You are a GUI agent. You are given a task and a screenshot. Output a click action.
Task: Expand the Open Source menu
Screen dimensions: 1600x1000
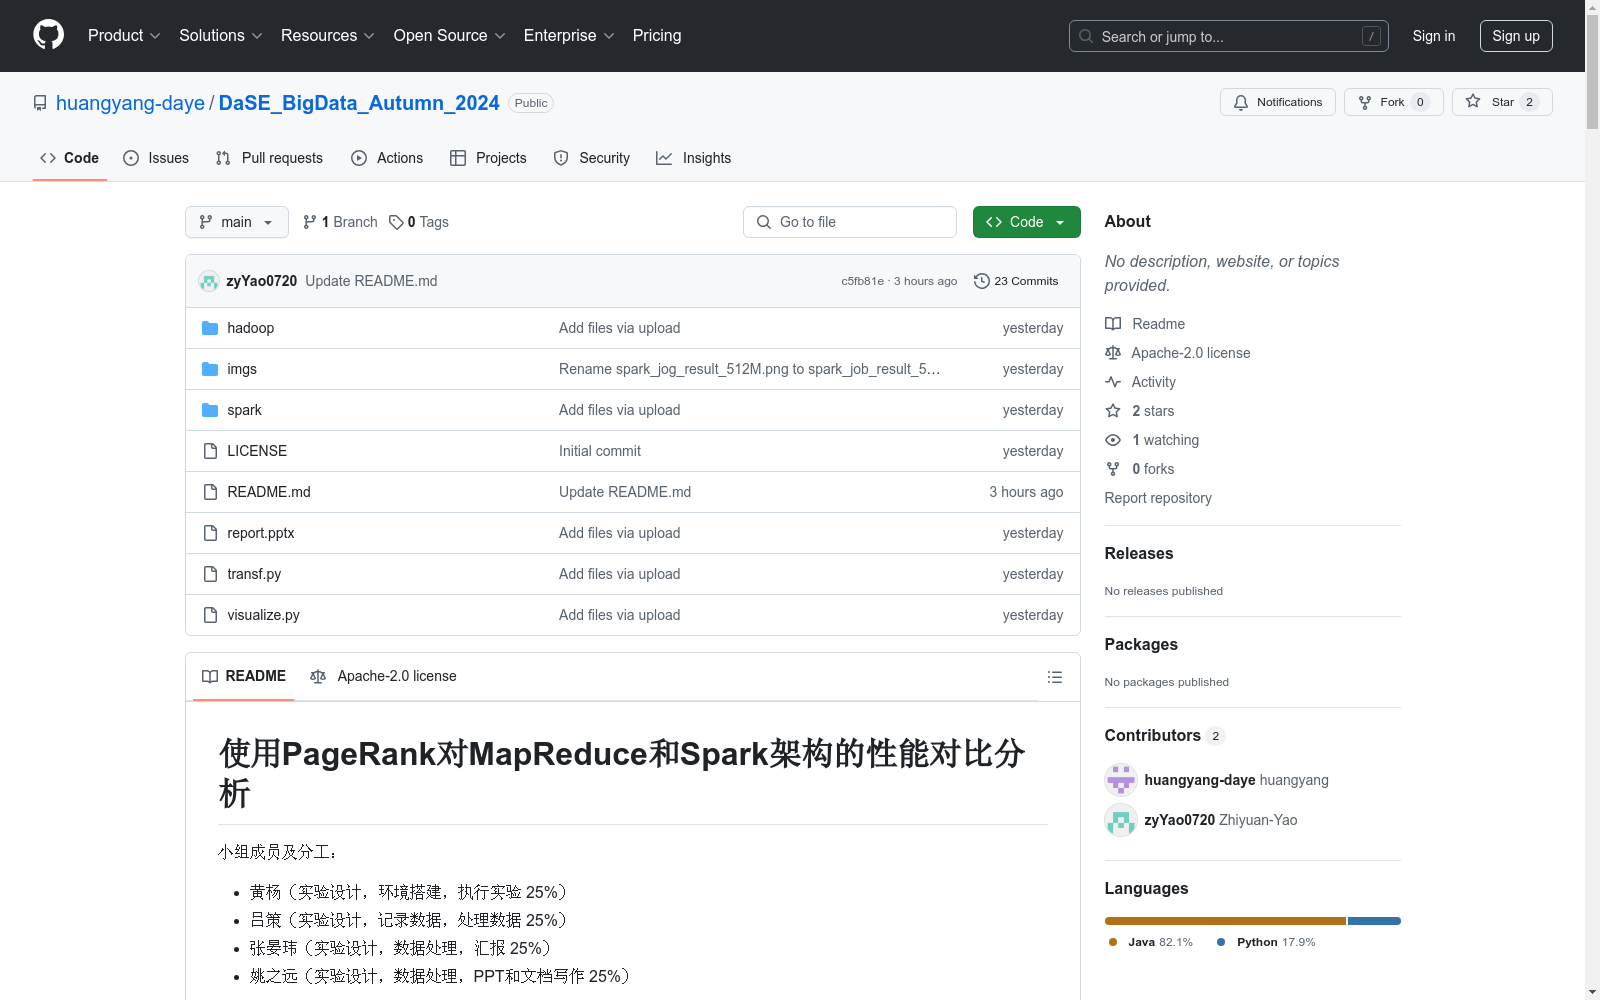tap(450, 35)
